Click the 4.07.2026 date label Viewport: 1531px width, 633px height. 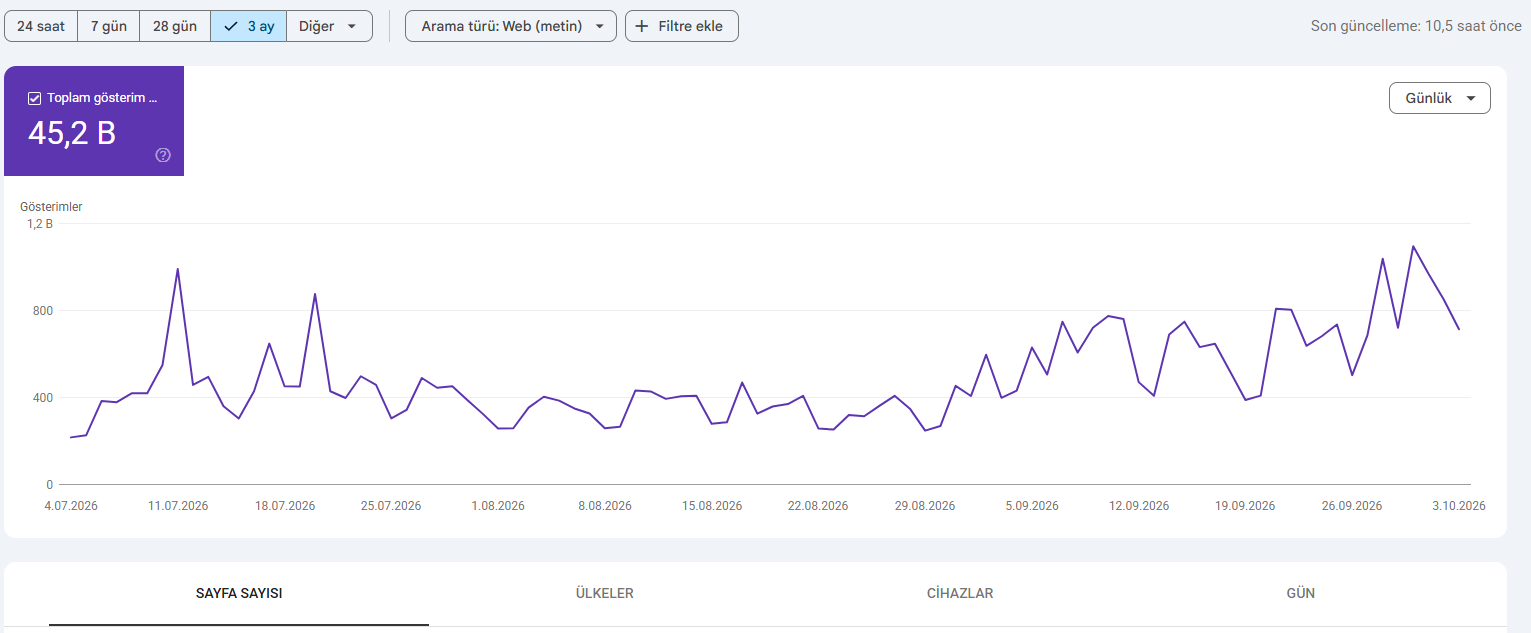pos(71,506)
